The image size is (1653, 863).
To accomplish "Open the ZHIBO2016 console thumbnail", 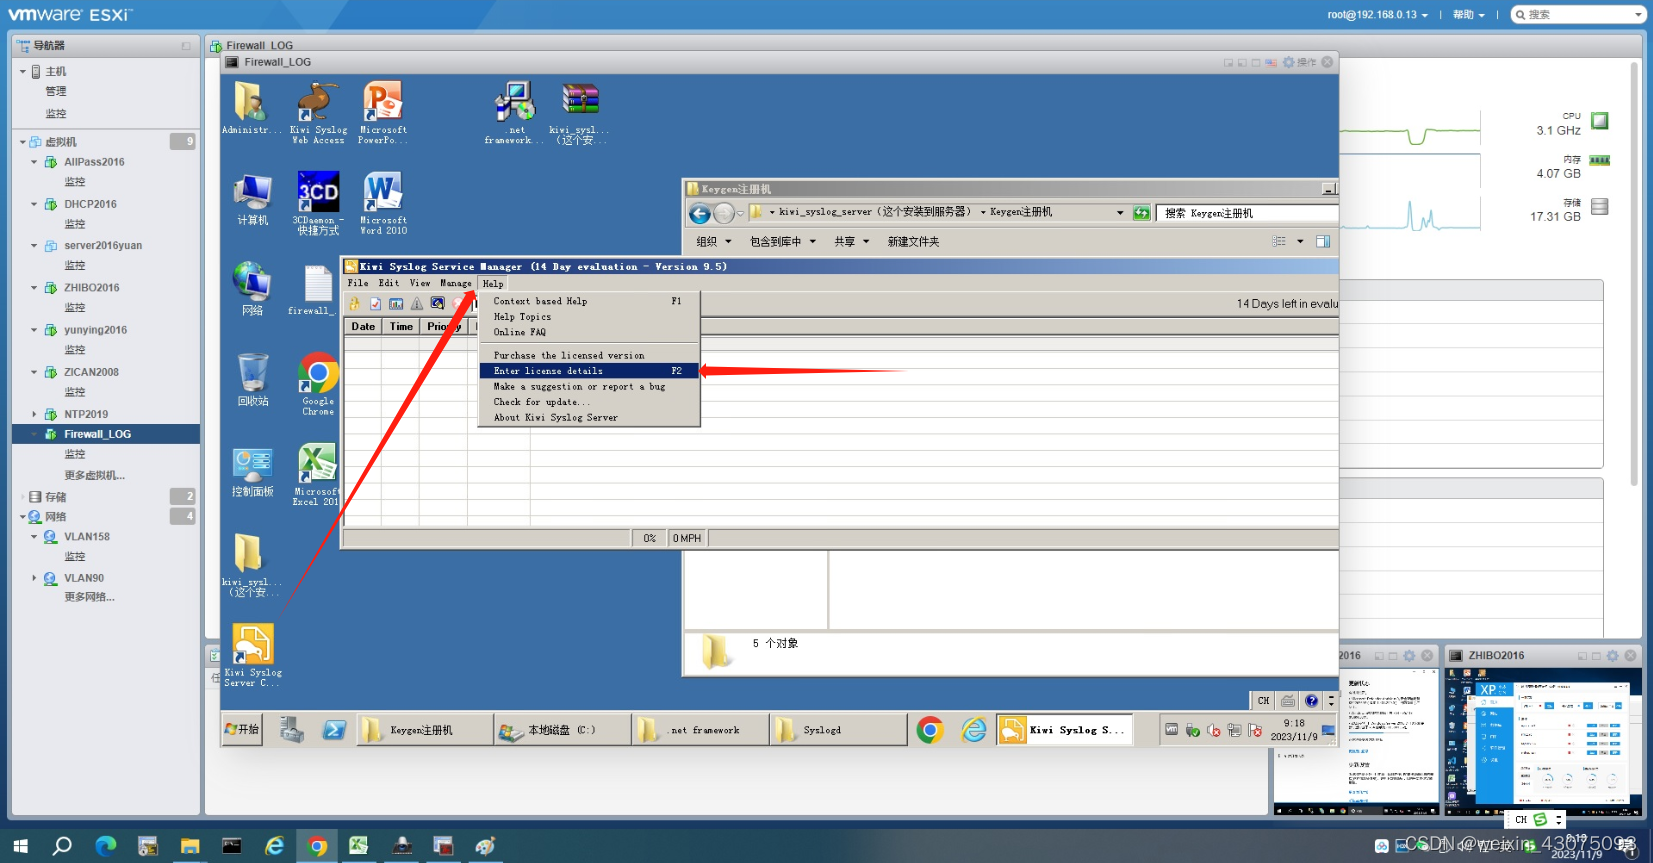I will point(1544,742).
